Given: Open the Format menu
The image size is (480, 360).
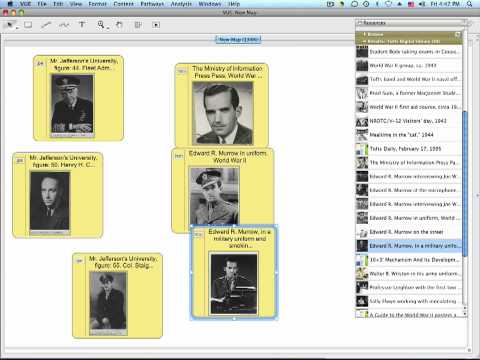Looking at the screenshot, I should pos(97,4).
